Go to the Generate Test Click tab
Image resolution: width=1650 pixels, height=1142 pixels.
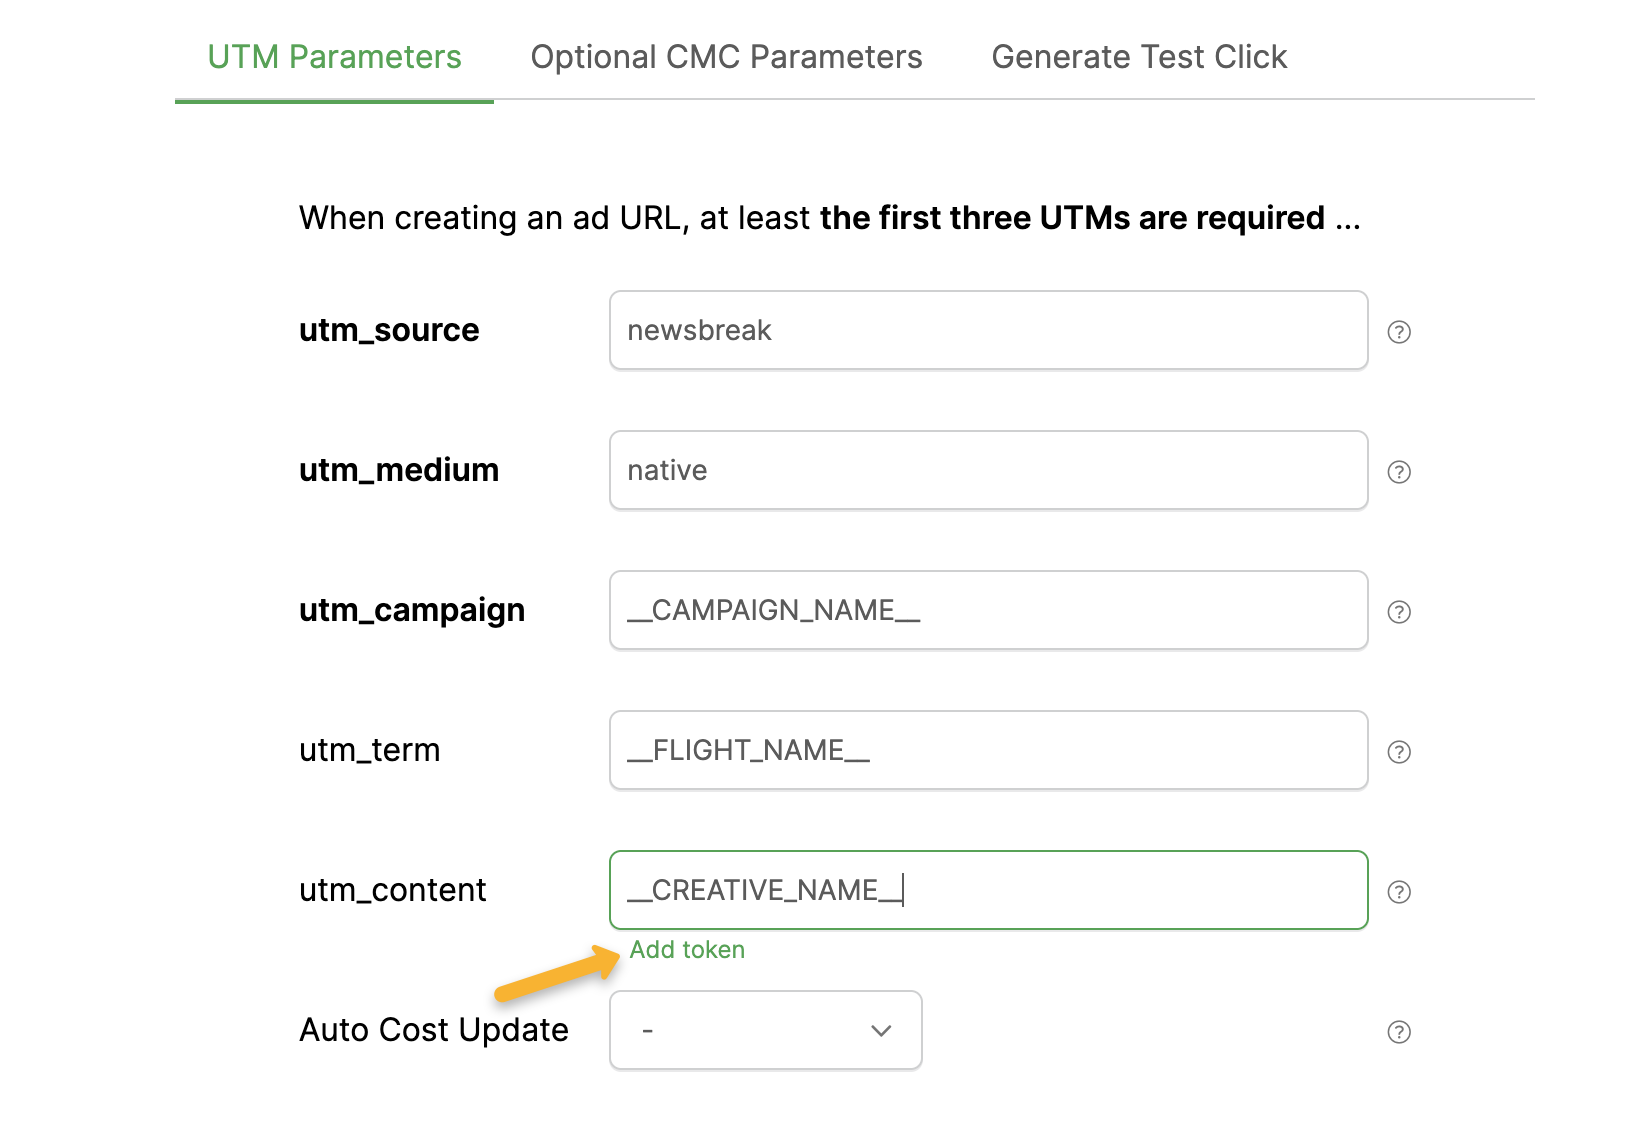1139,57
